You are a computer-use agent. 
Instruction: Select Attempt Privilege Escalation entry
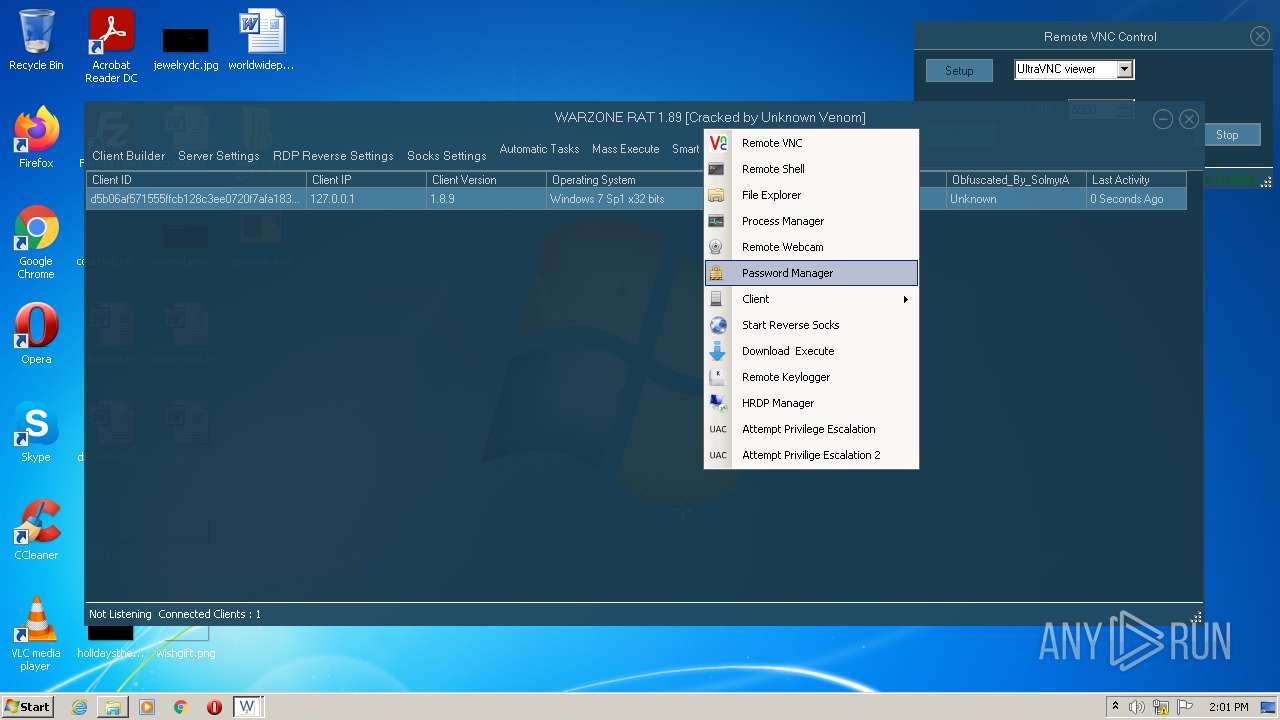coord(811,429)
